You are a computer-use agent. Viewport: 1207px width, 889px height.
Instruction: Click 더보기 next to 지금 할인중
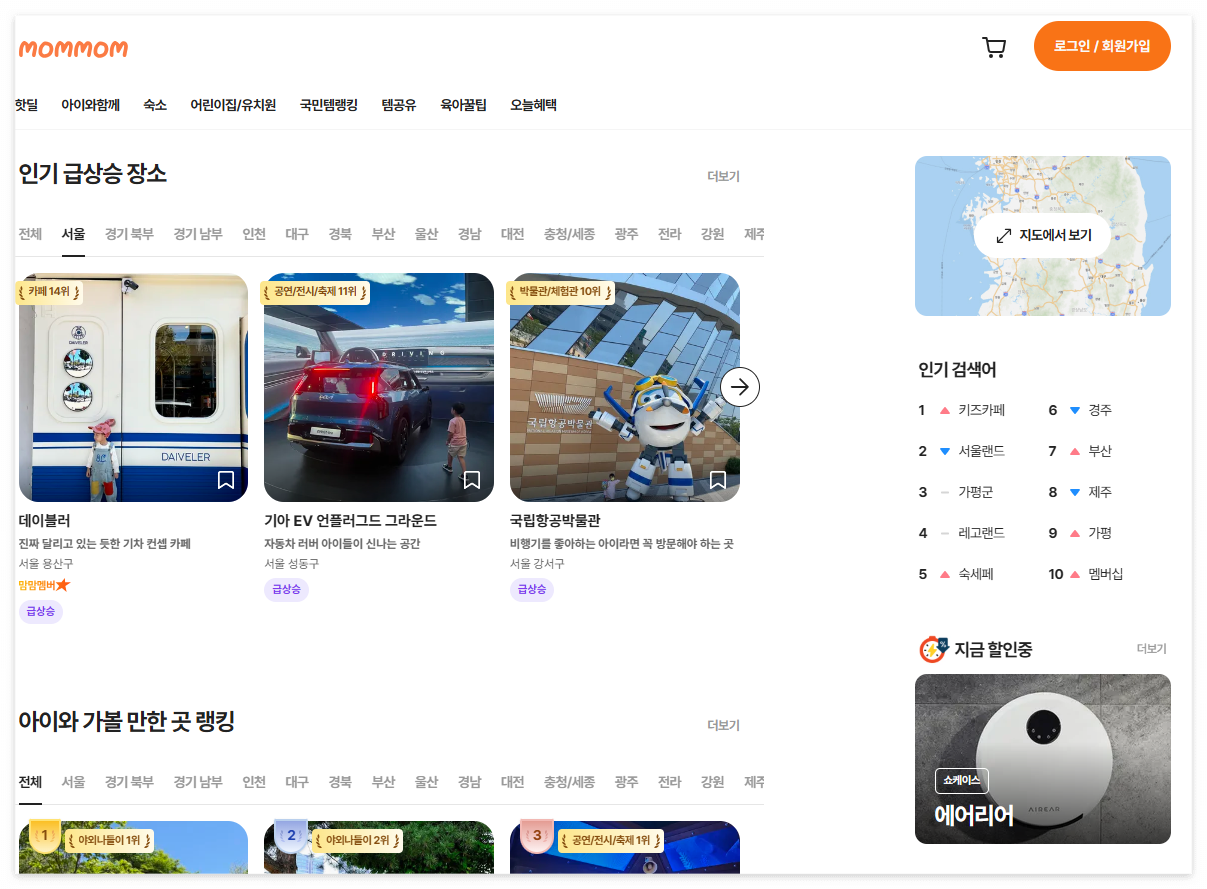click(1151, 649)
